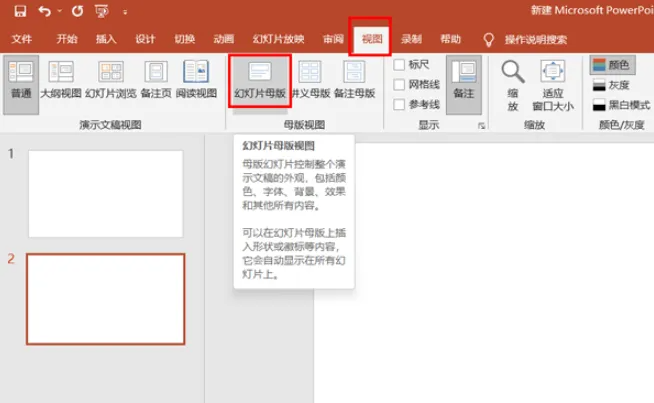Open 幻灯片母版 slide master view
The image size is (654, 403).
[260, 81]
